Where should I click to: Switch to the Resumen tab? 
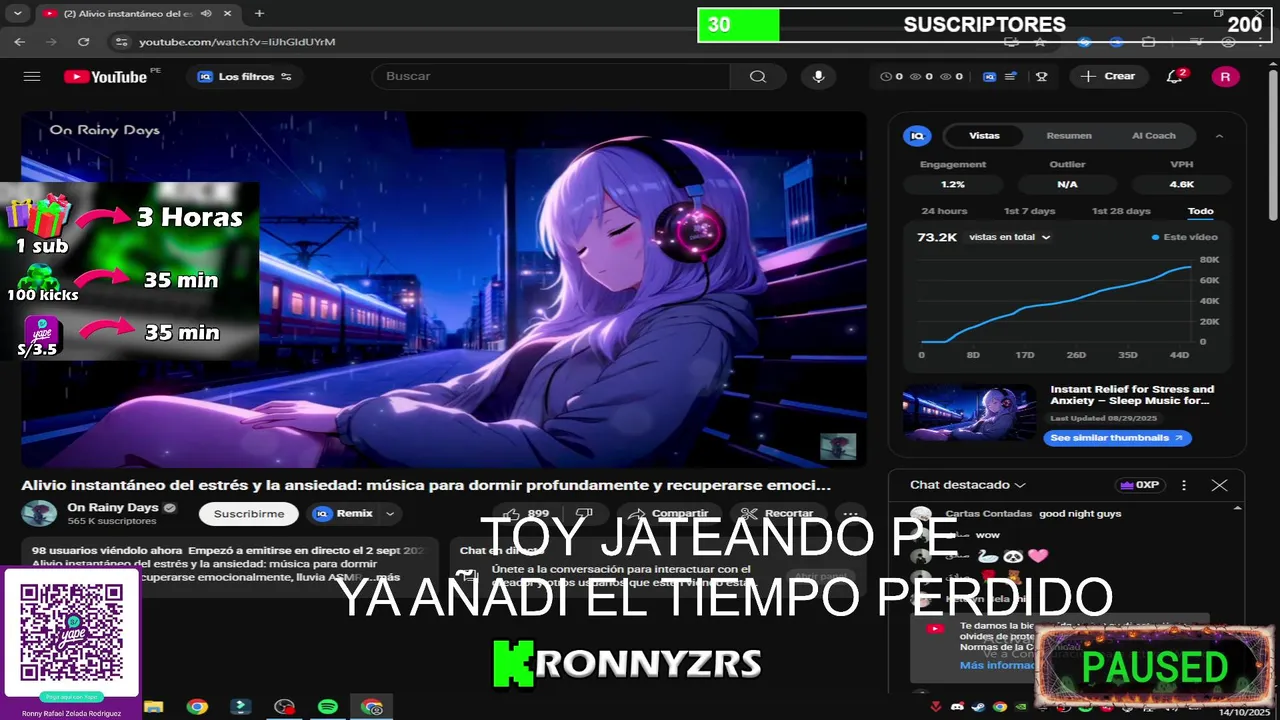[x=1069, y=136]
